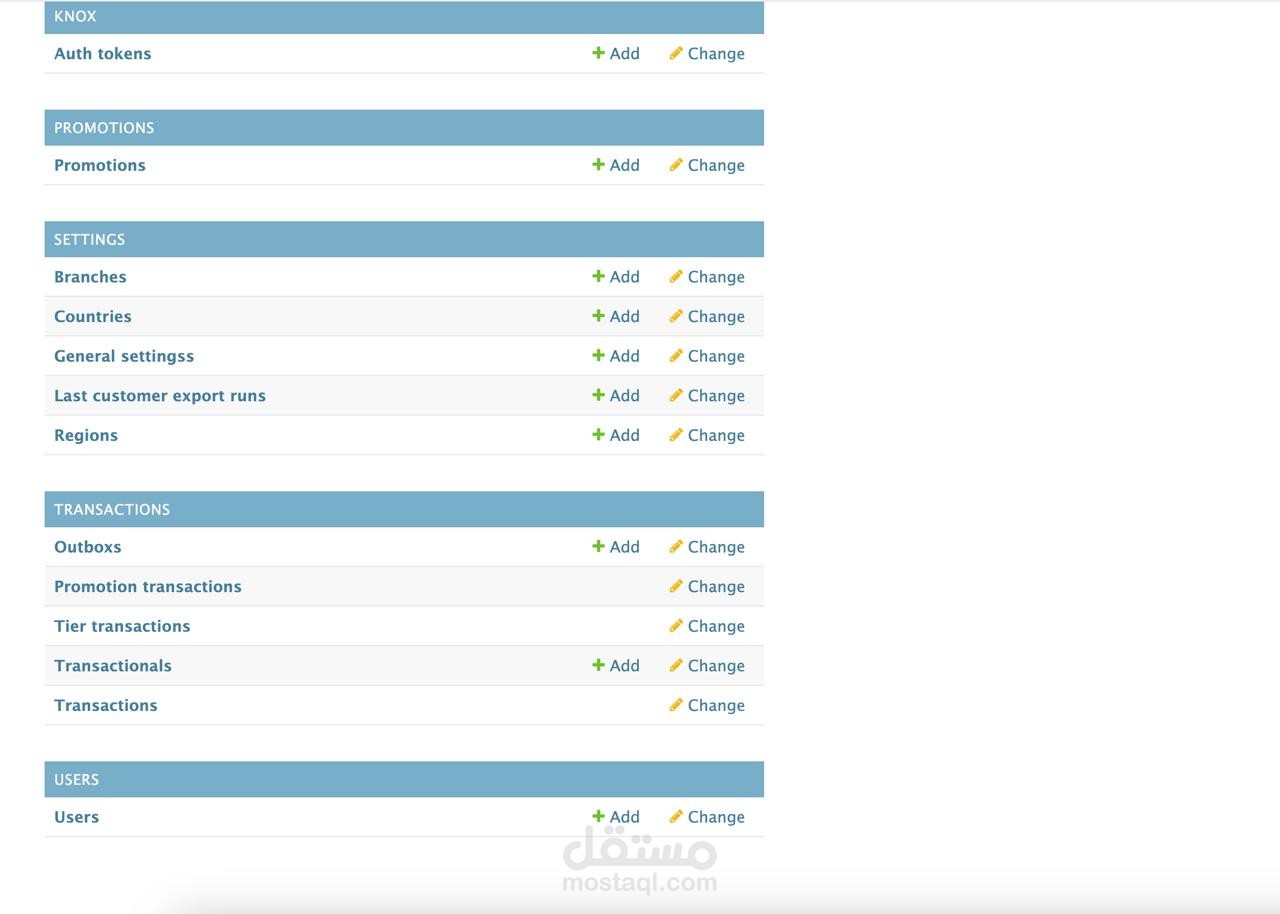Open the USERS section header

click(76, 780)
